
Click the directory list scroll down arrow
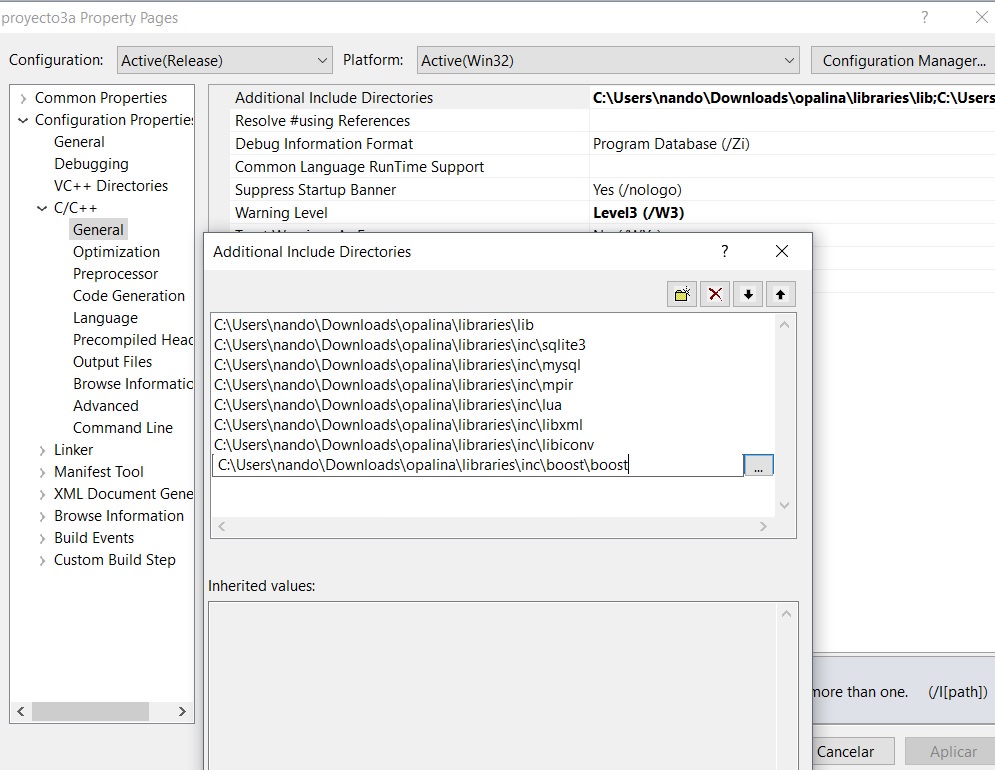tap(784, 505)
